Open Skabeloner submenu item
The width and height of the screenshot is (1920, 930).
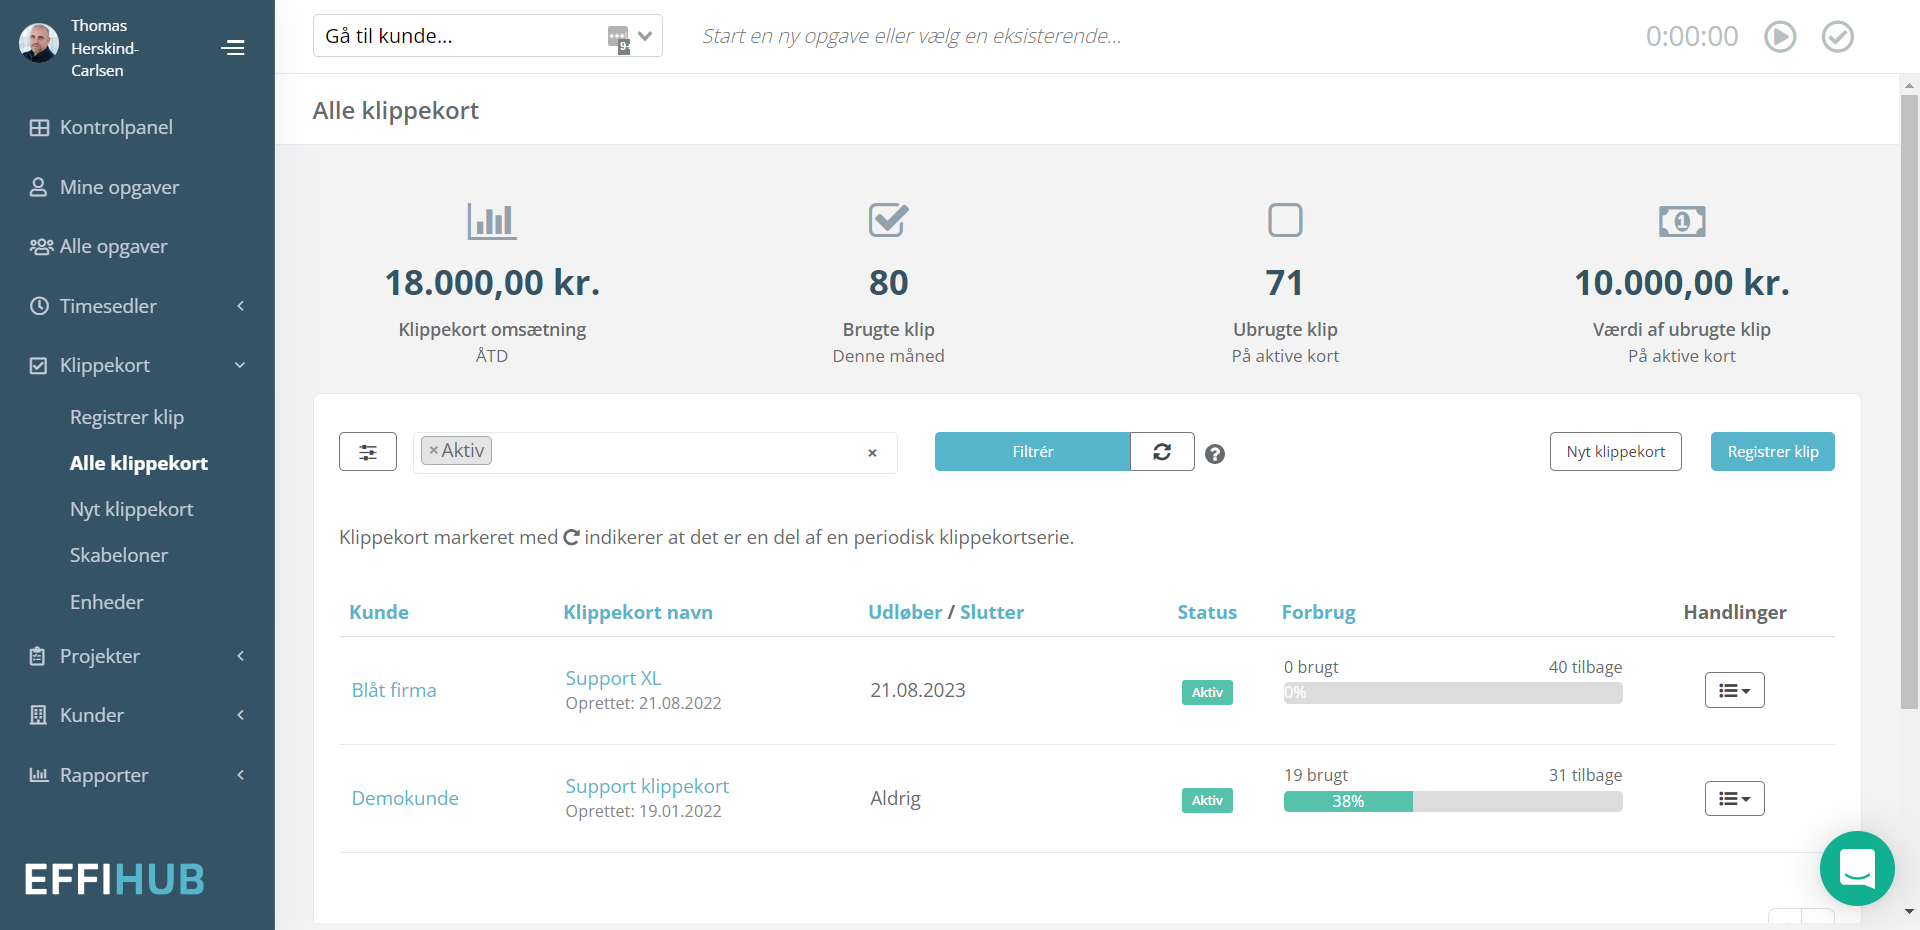pos(119,555)
